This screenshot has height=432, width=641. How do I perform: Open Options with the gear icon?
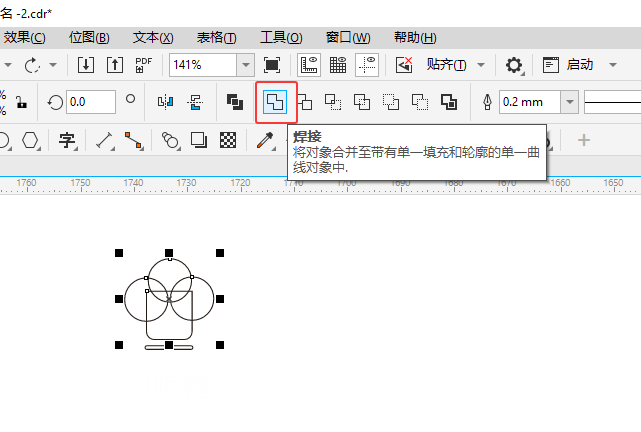pos(514,65)
